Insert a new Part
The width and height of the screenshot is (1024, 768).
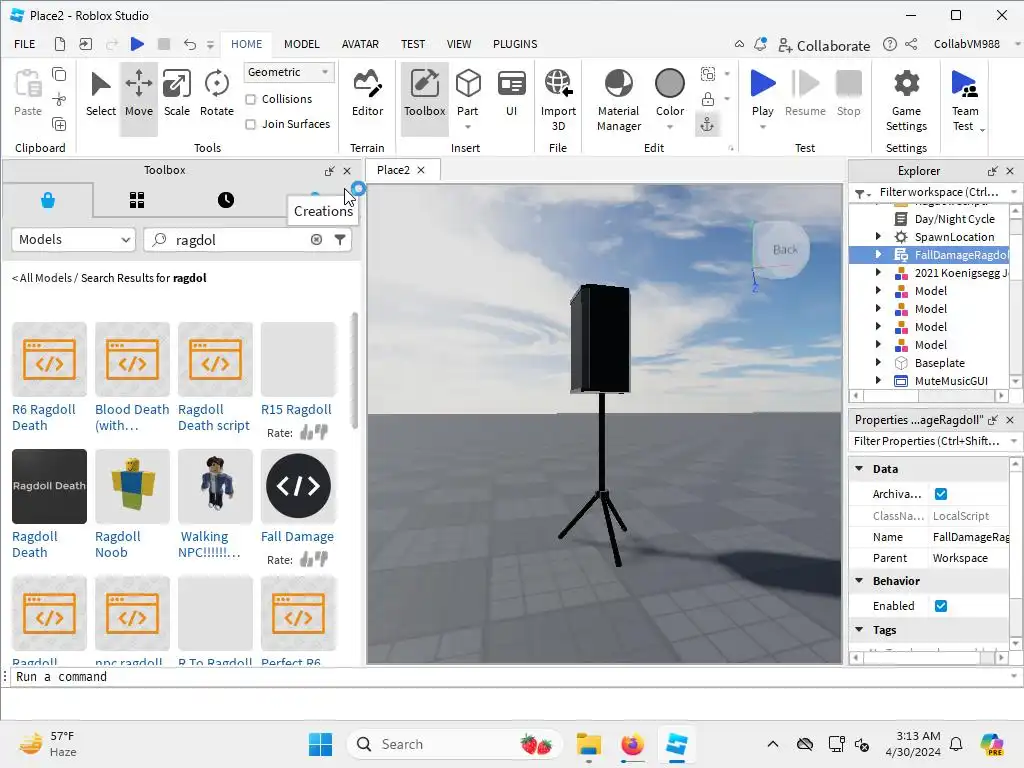(468, 95)
